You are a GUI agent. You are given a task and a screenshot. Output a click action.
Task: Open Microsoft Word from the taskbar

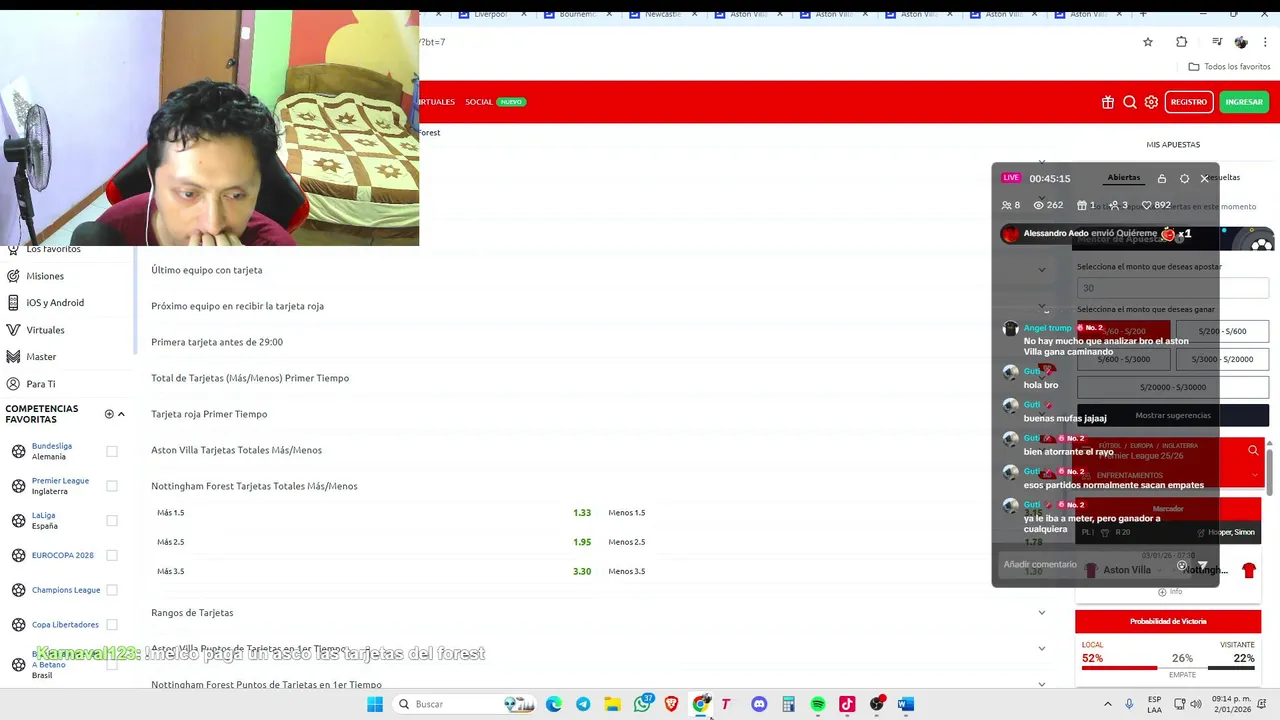pyautogui.click(x=906, y=704)
